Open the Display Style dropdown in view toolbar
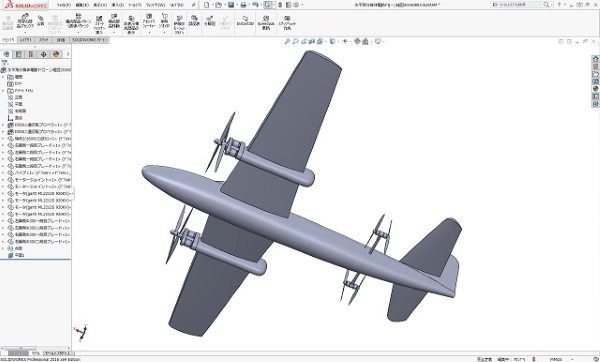600x362 pixels. [x=333, y=41]
